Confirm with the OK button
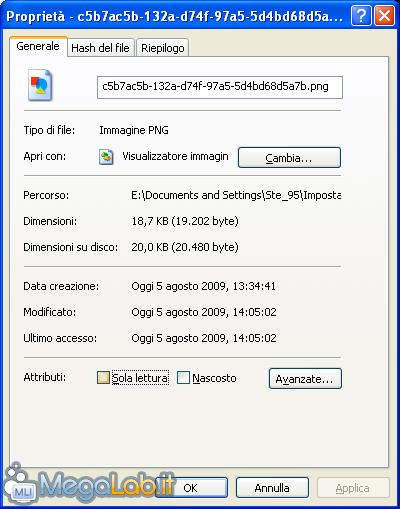This screenshot has height=509, width=400. 191,488
